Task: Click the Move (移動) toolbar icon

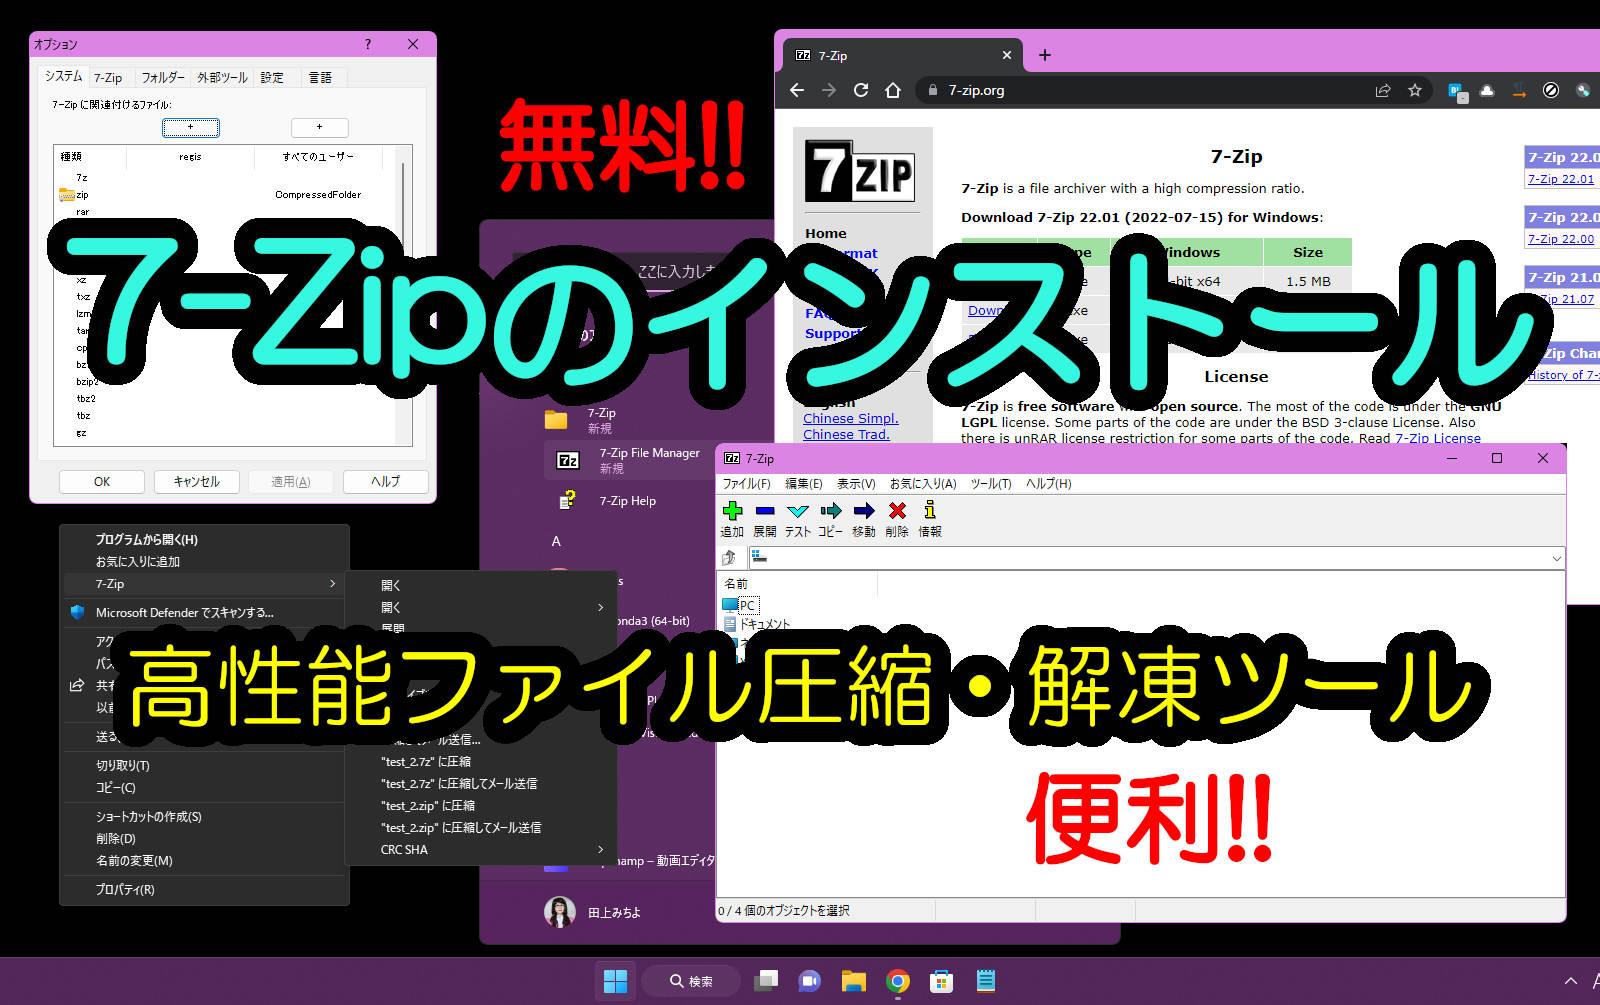Action: [864, 512]
